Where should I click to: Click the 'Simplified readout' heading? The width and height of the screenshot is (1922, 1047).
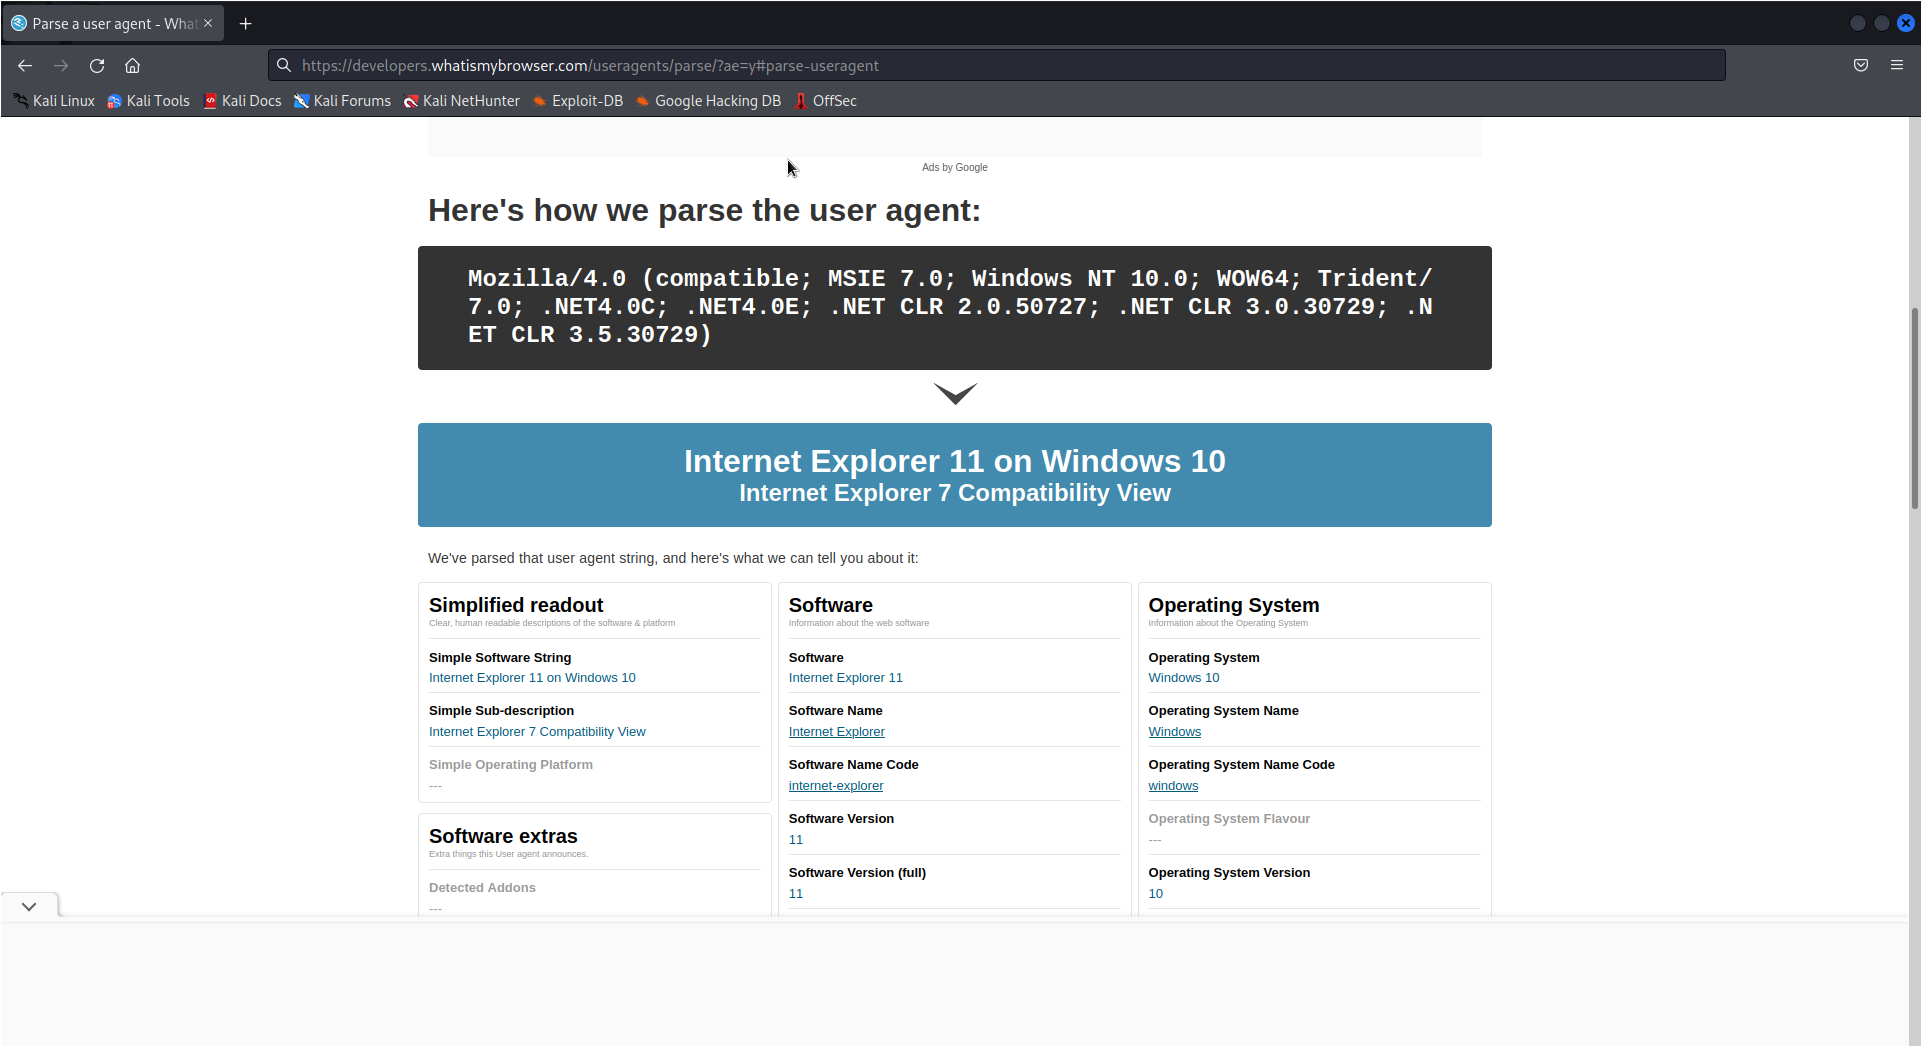tap(516, 605)
